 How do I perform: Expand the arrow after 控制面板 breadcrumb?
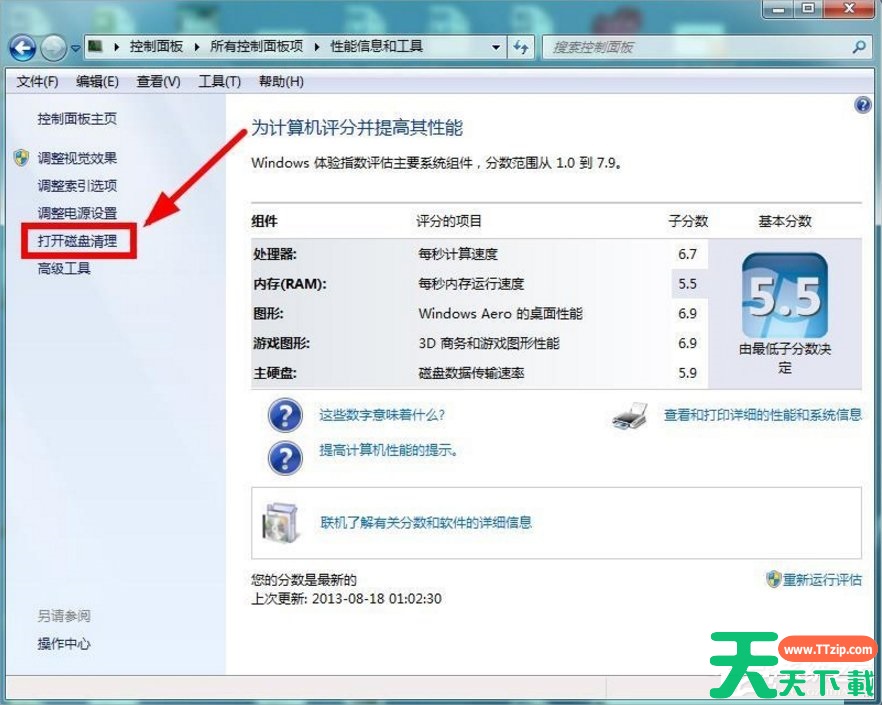click(197, 47)
